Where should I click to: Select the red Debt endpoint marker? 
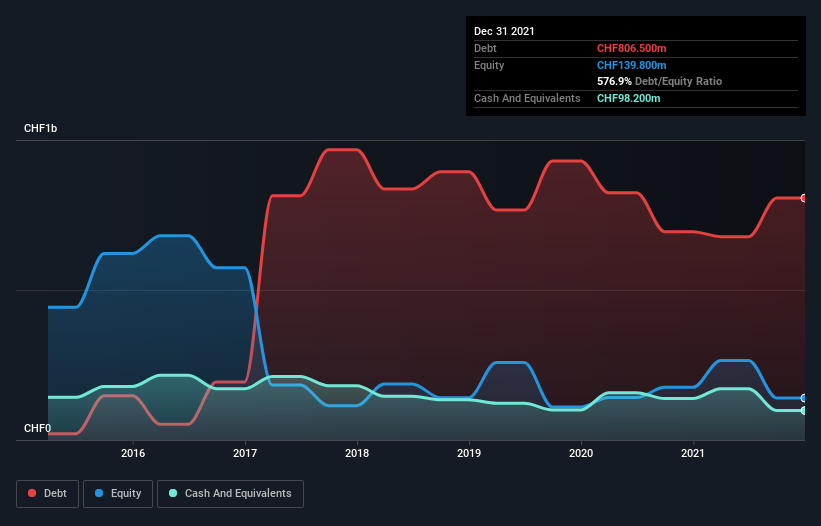(804, 198)
